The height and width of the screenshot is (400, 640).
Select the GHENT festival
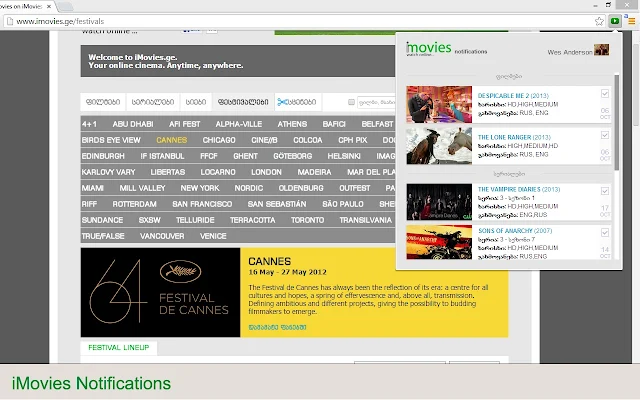point(245,156)
